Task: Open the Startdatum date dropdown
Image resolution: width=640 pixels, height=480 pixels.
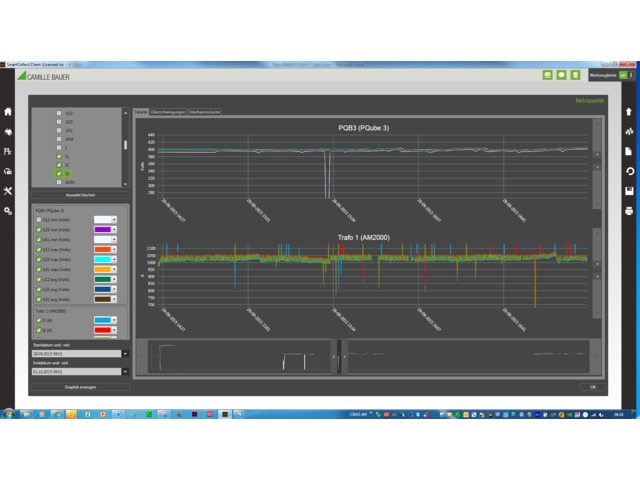Action: pyautogui.click(x=125, y=353)
